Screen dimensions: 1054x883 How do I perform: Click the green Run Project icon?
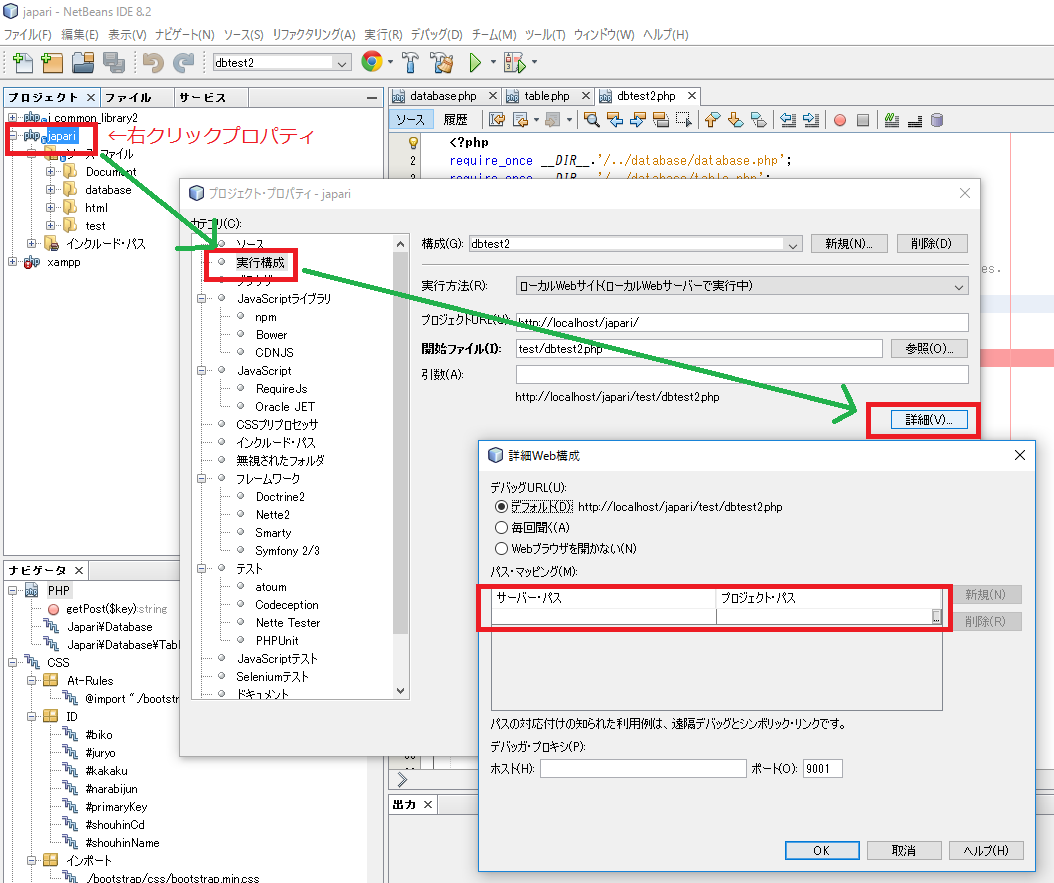pyautogui.click(x=475, y=62)
